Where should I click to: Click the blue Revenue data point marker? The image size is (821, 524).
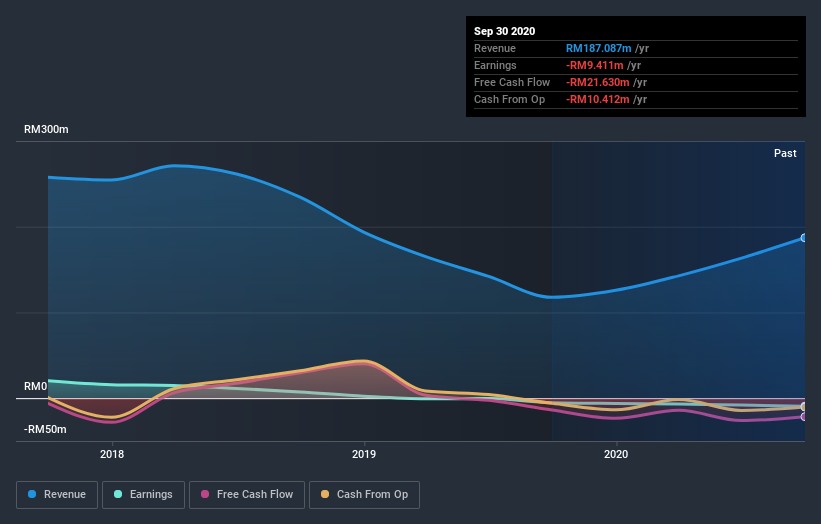(804, 238)
